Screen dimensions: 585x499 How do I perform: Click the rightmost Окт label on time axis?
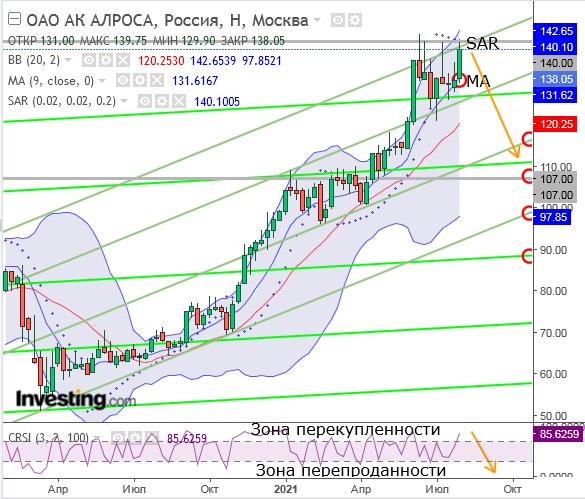512,489
